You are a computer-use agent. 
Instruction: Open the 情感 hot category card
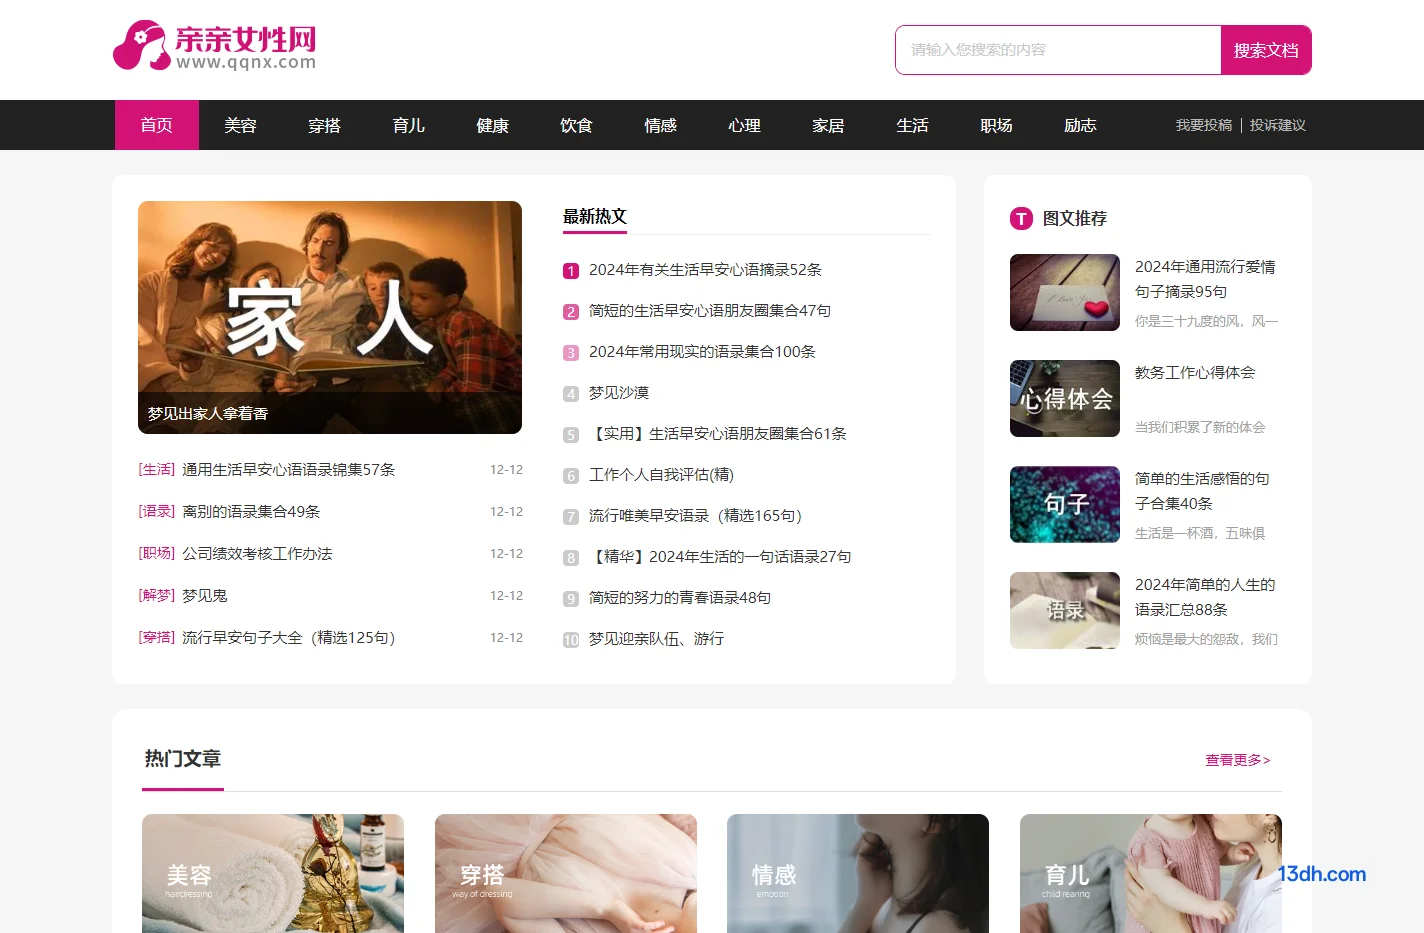click(858, 874)
